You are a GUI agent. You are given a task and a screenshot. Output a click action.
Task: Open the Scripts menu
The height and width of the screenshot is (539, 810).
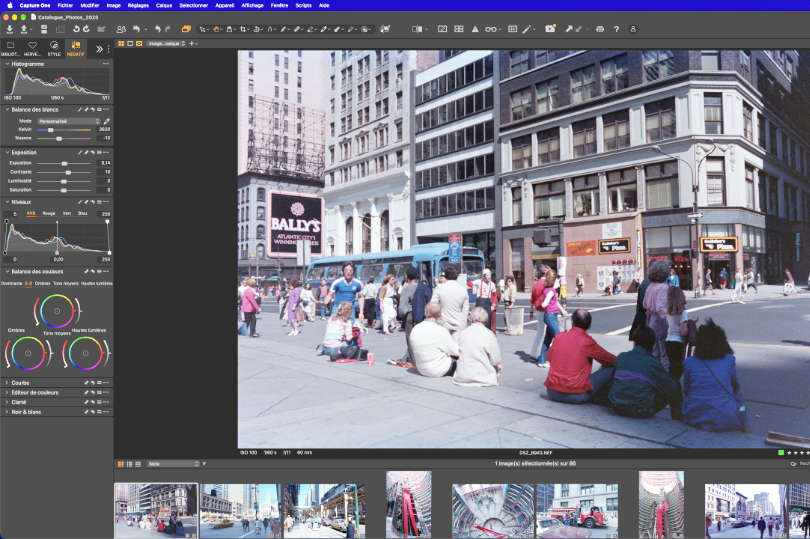coord(303,5)
